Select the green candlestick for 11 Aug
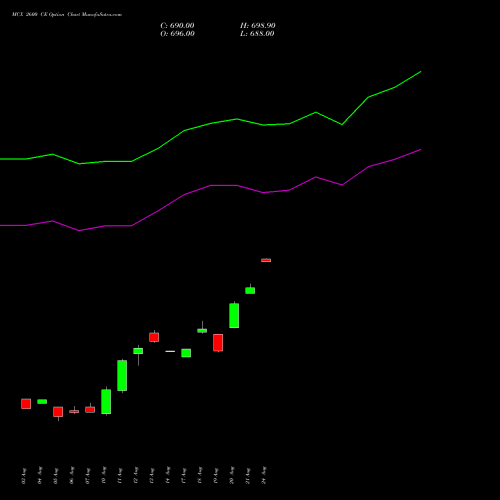500x500 pixels. [x=122, y=375]
